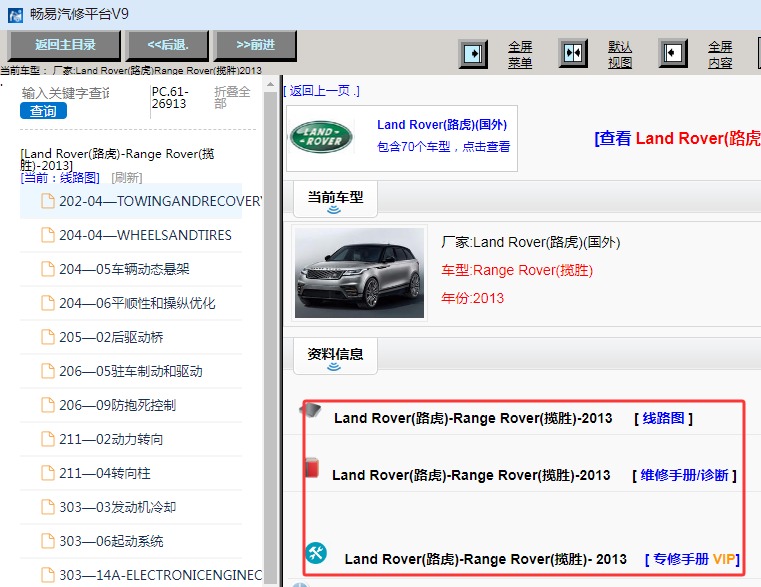Click the fullscreen content arrow icon
The image size is (761, 587).
tap(673, 53)
